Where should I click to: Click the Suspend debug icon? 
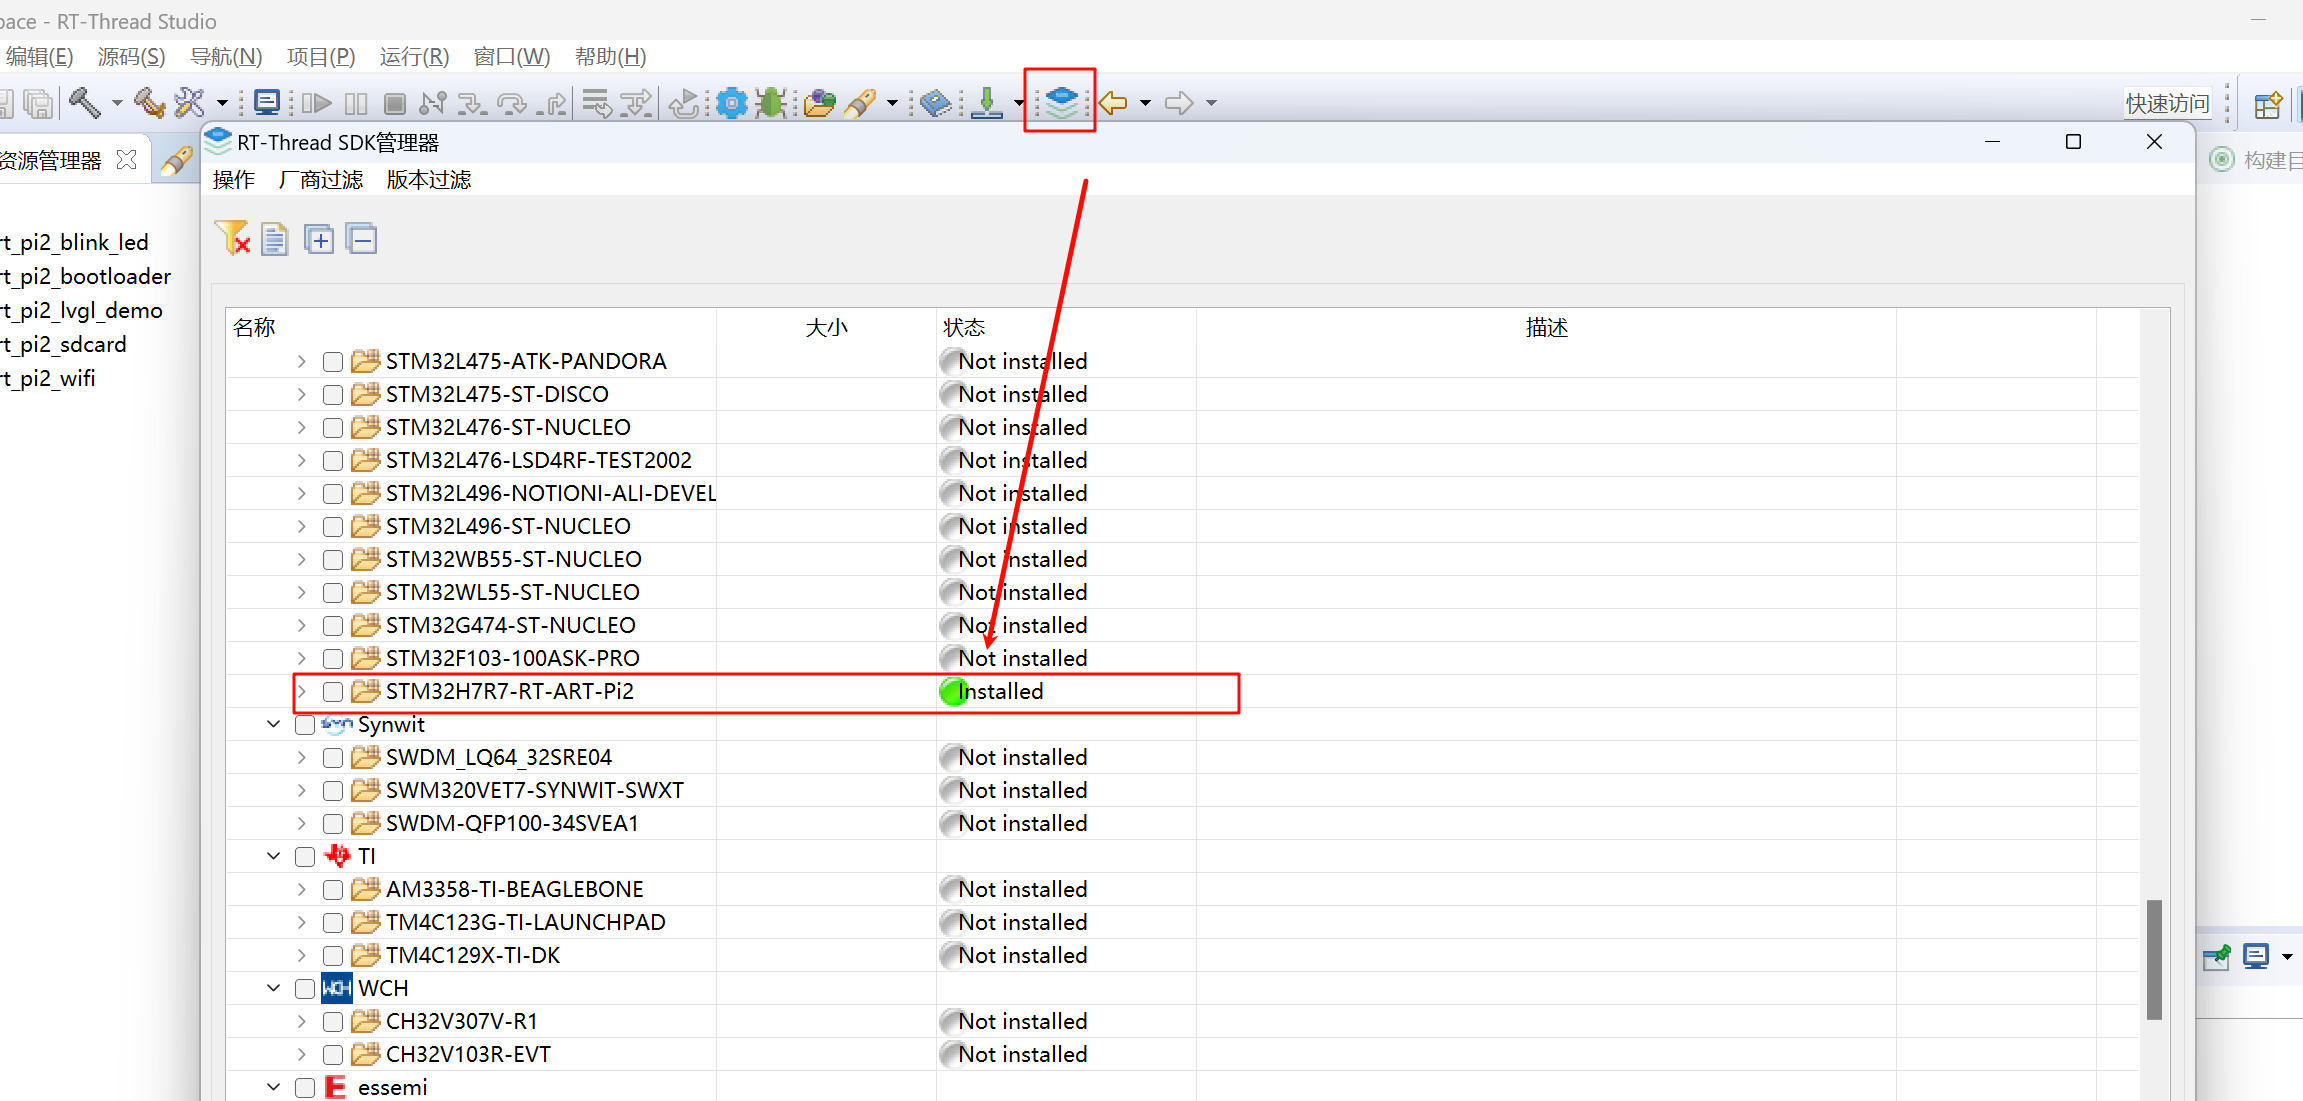[x=356, y=103]
